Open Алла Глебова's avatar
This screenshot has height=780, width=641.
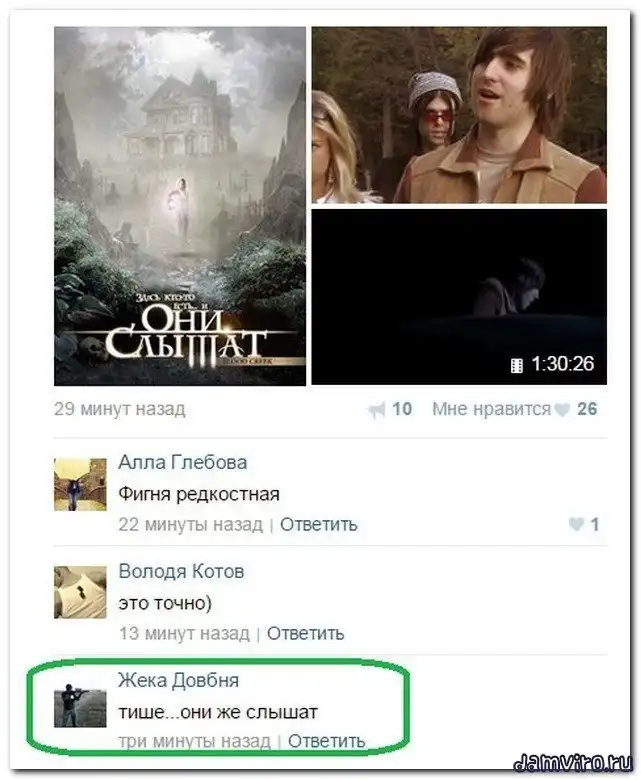tap(80, 485)
